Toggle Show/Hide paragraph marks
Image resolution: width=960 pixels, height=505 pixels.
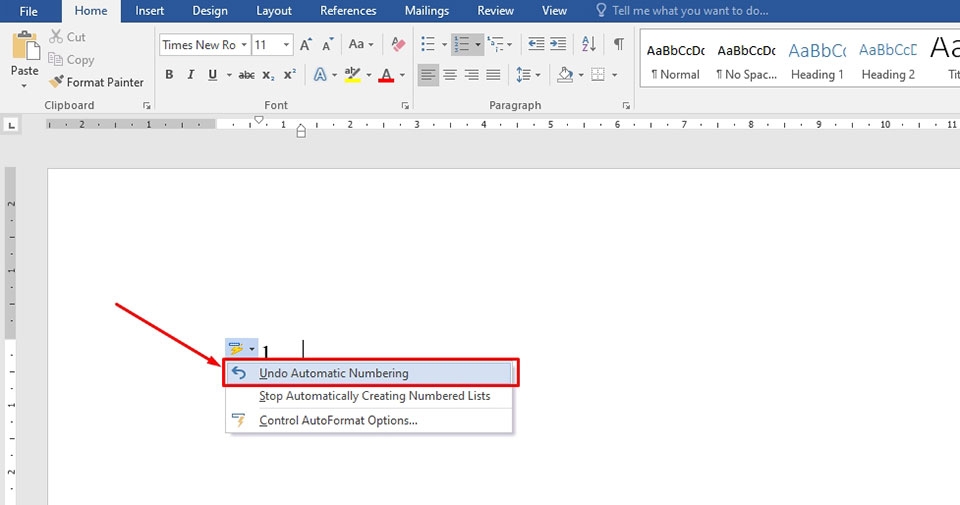tap(619, 44)
